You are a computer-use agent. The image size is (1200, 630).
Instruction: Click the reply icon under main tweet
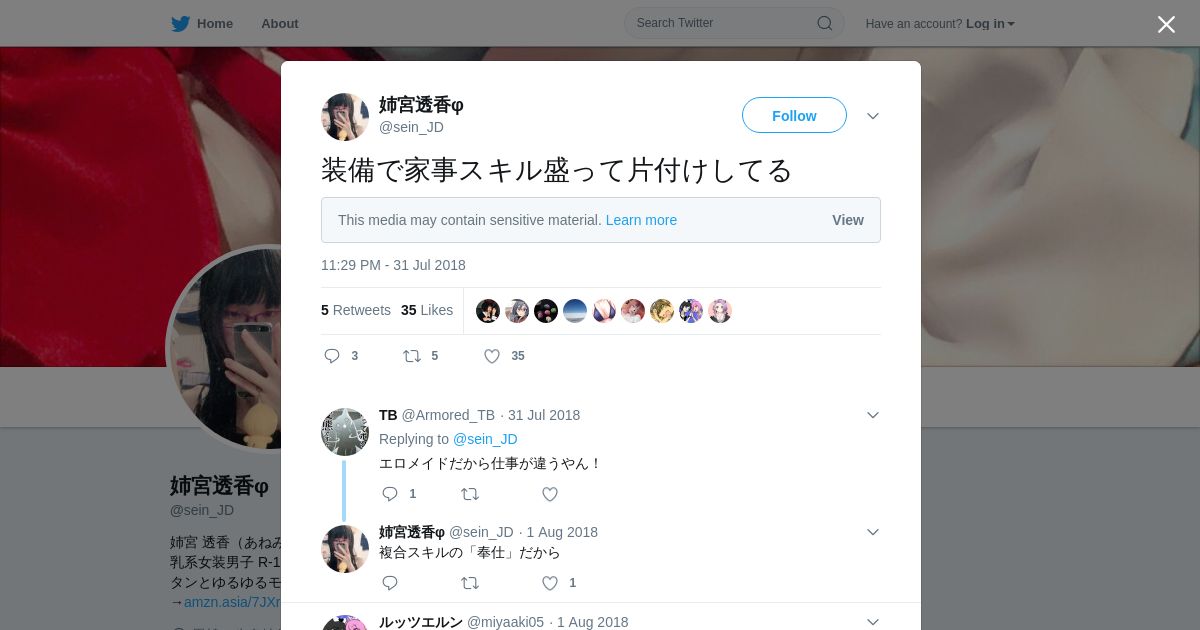332,356
